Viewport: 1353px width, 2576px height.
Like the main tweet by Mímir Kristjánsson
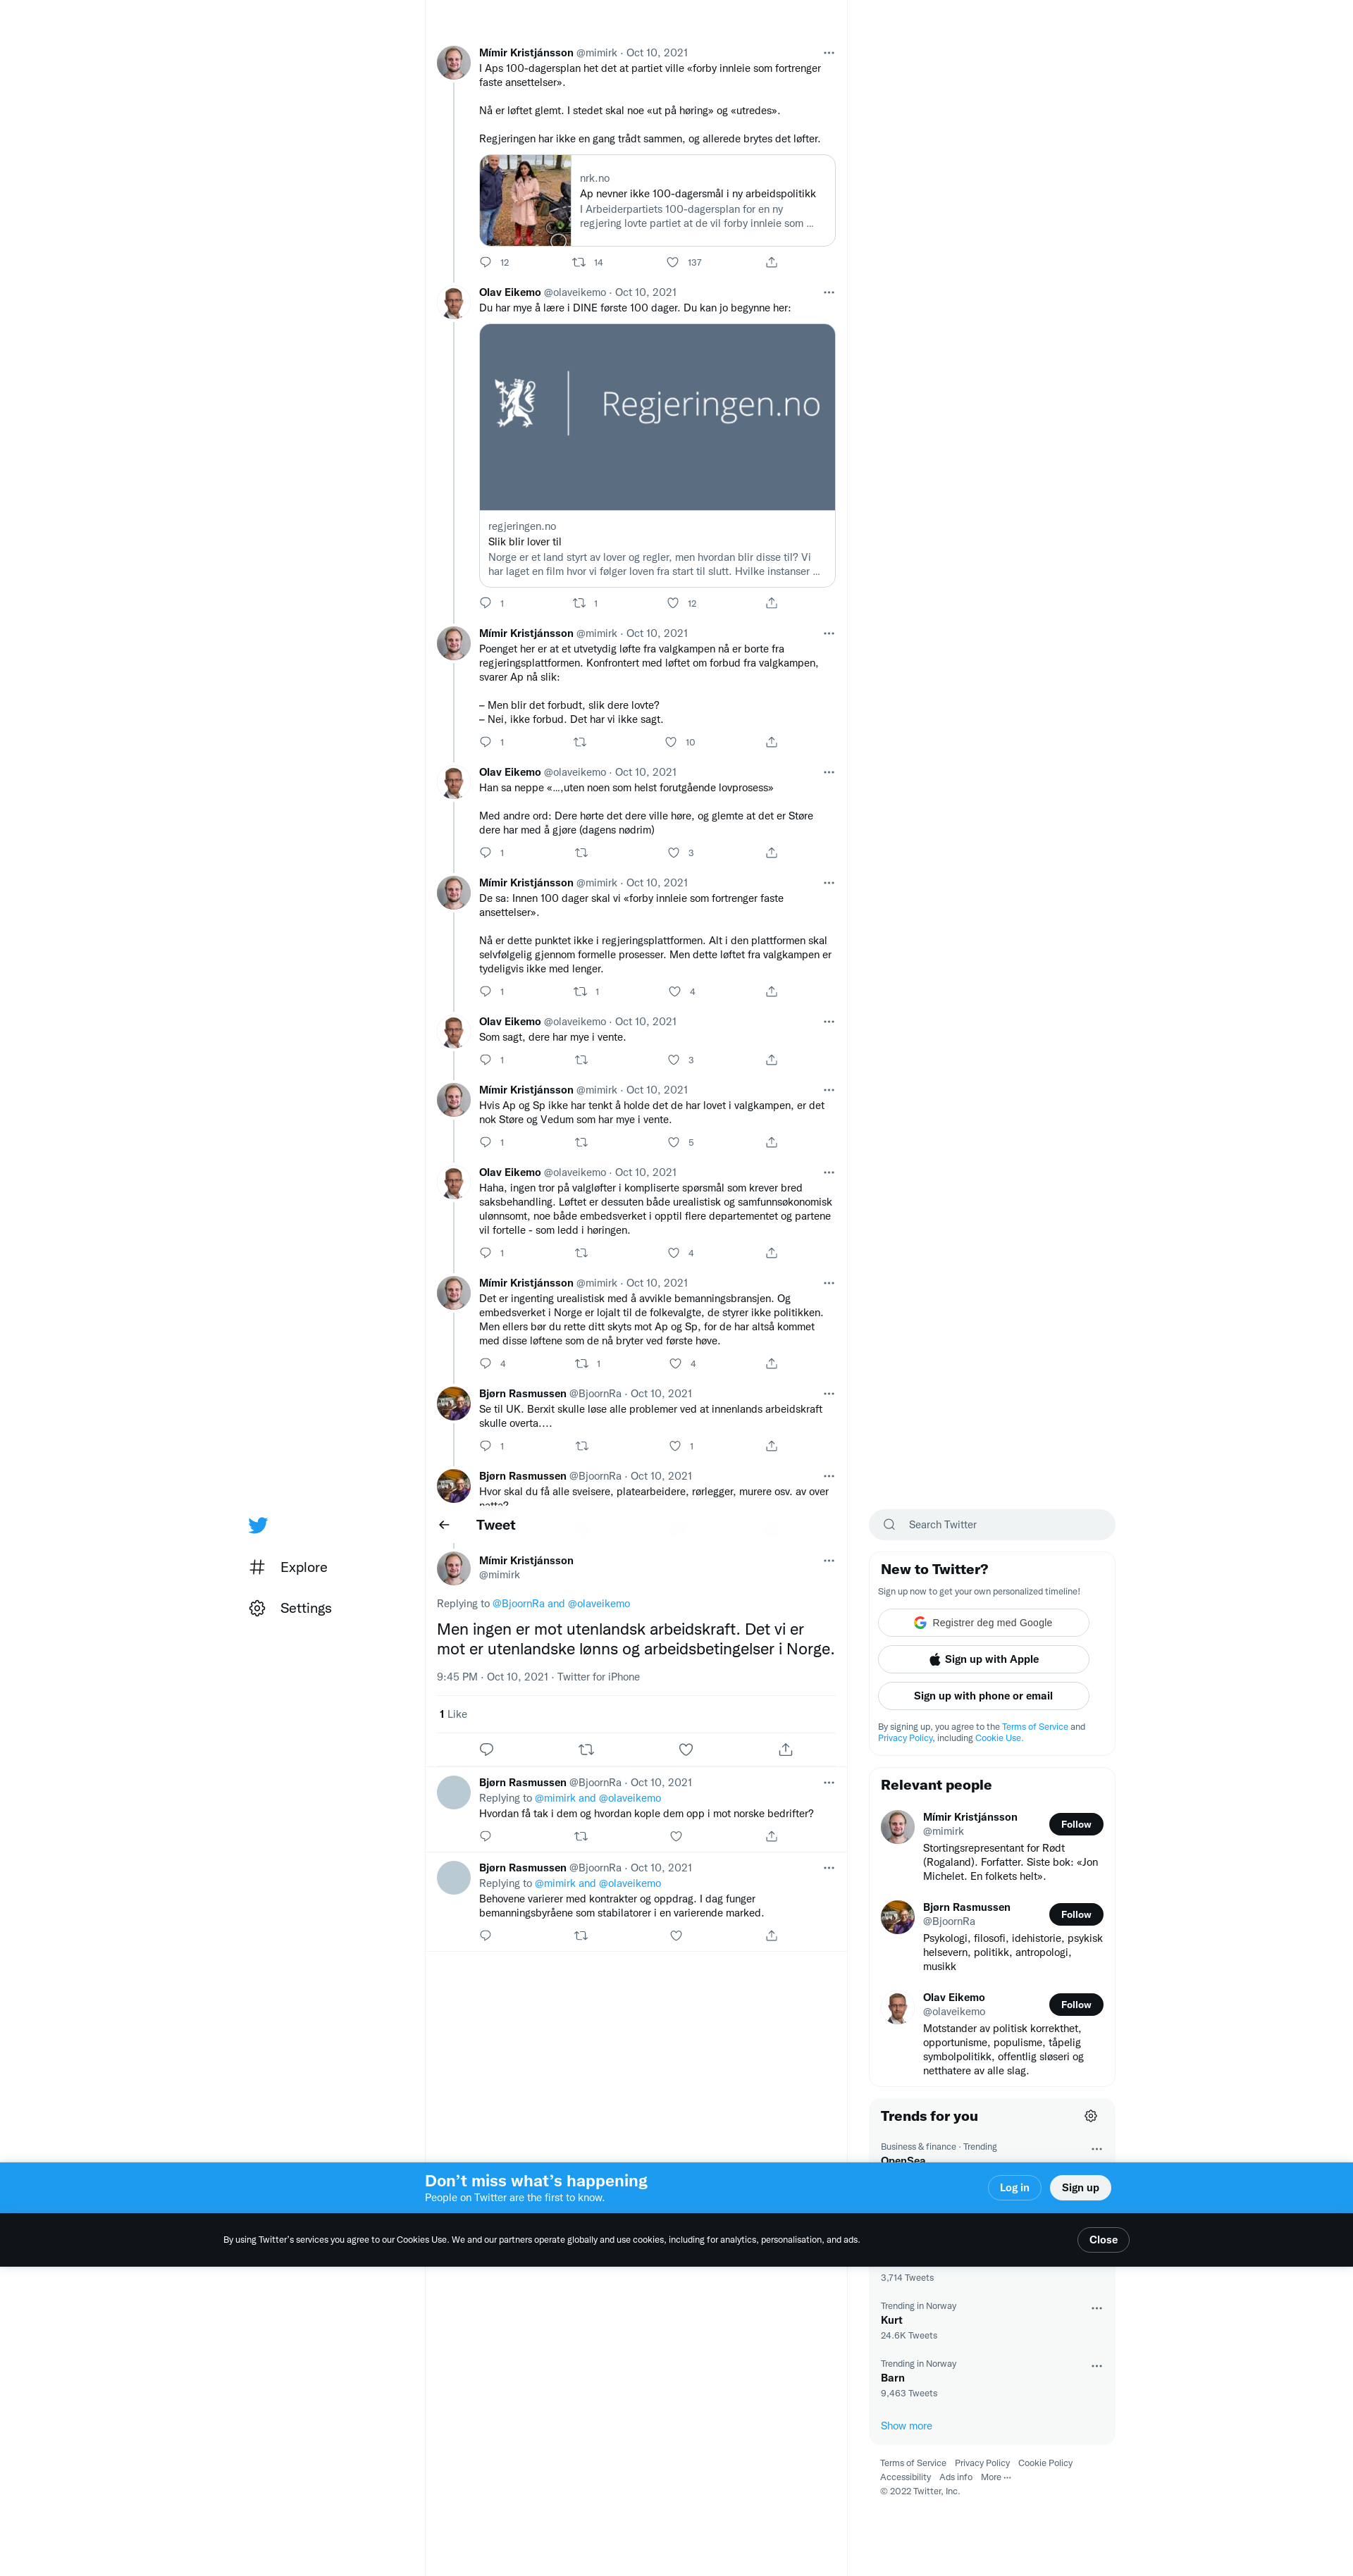(x=686, y=1749)
